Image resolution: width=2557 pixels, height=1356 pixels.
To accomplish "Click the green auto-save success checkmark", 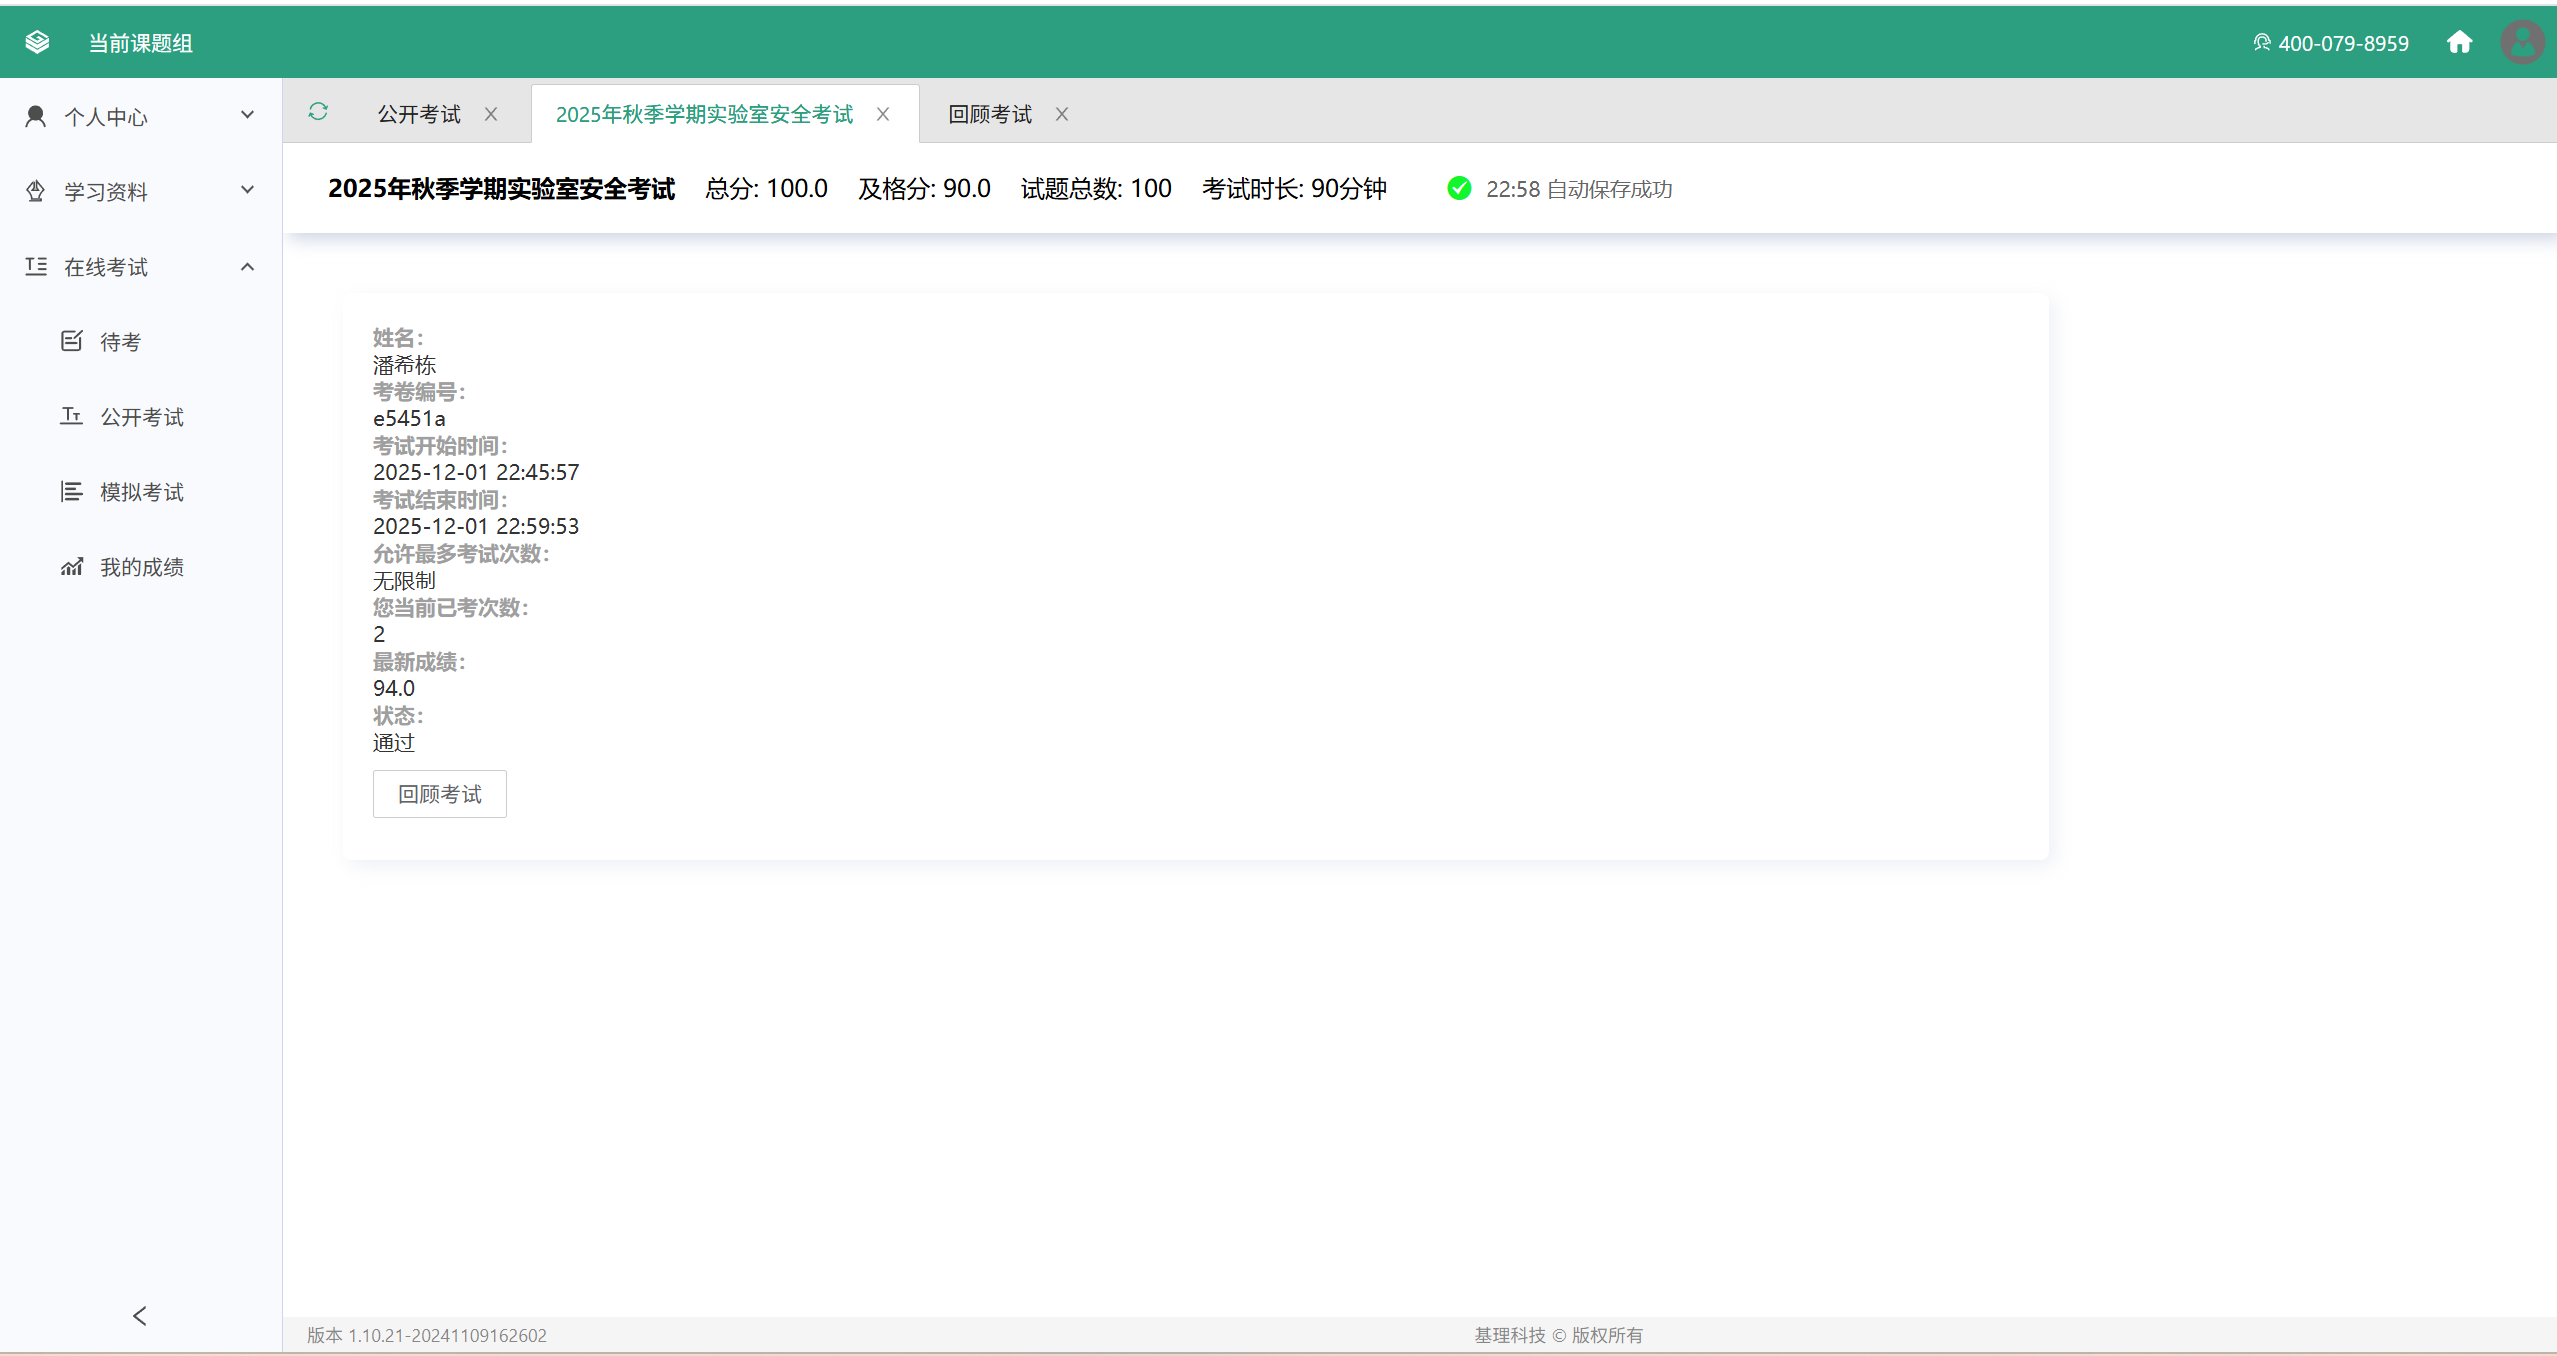I will coord(1459,188).
